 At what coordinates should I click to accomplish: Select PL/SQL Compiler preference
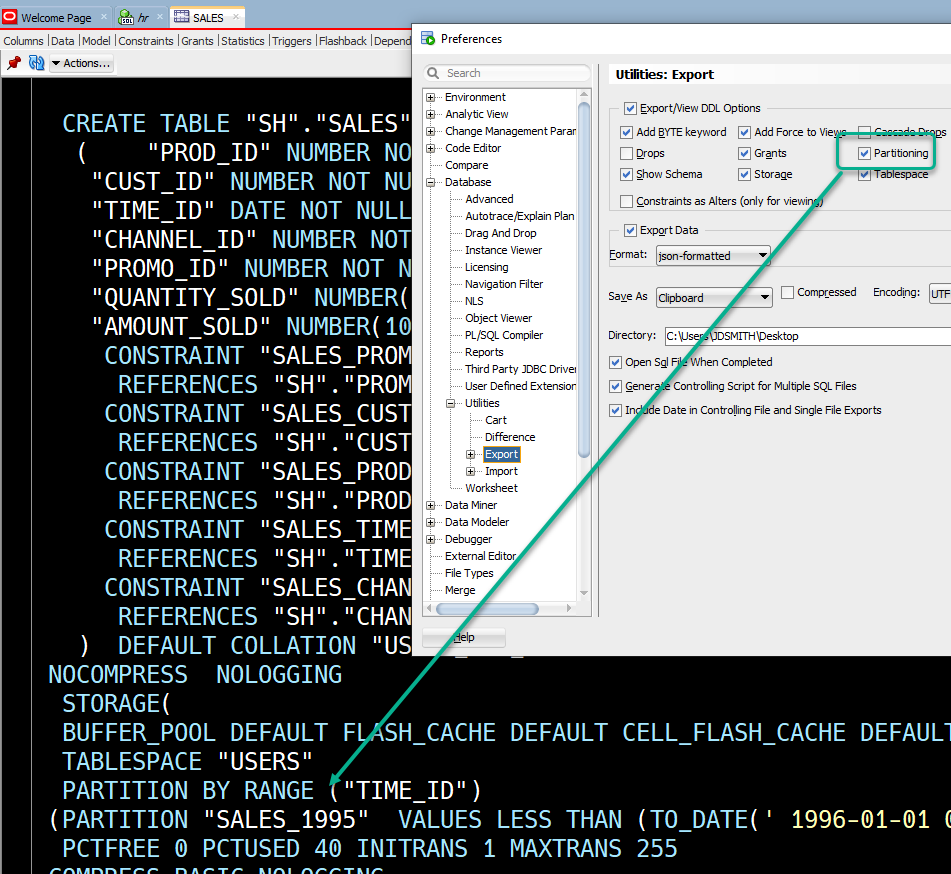tap(504, 335)
